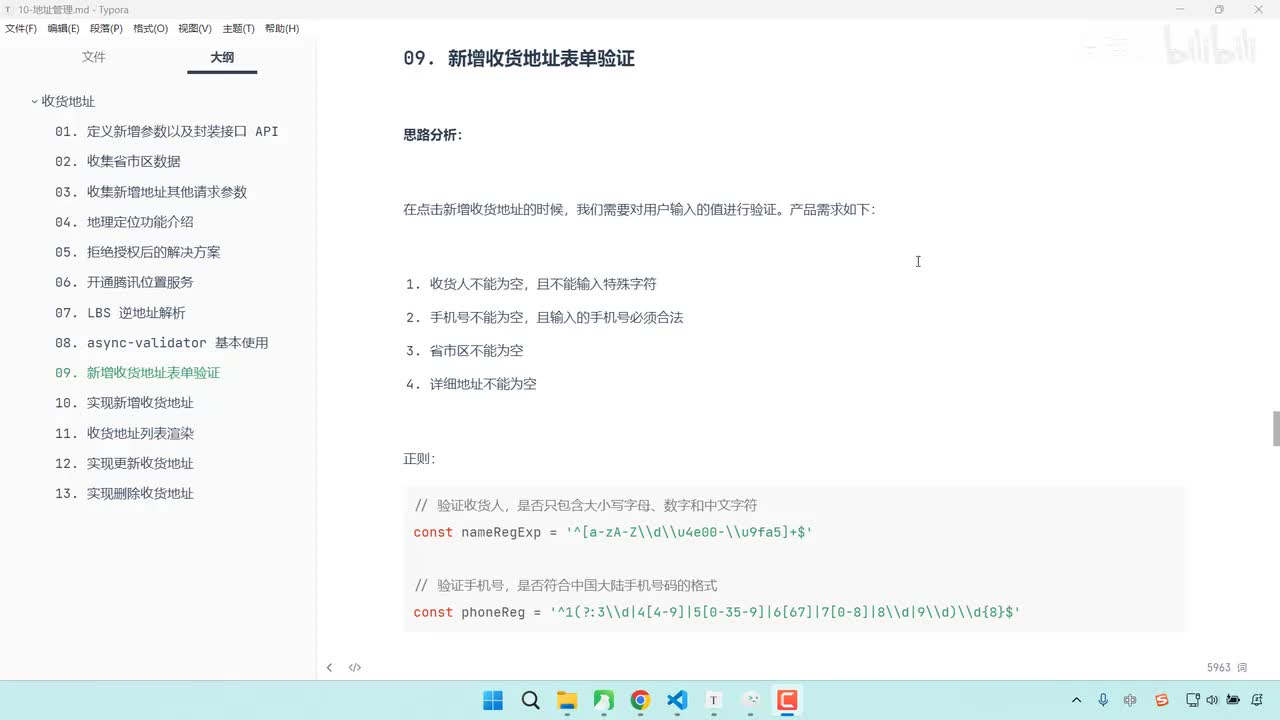Open the 编辑(E) menu

pyautogui.click(x=63, y=29)
